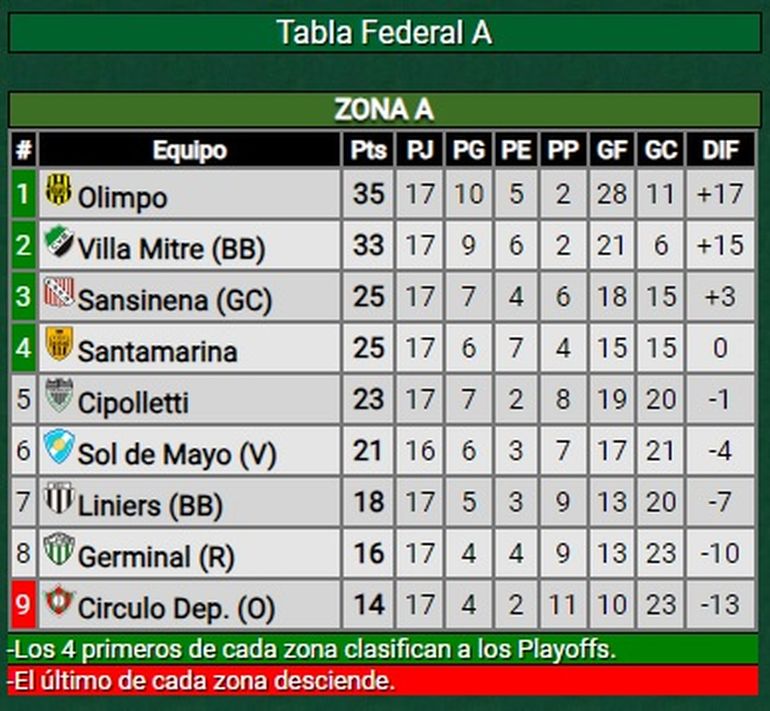770x711 pixels.
Task: Click the Villa Mitre club crest
Action: coord(58,243)
